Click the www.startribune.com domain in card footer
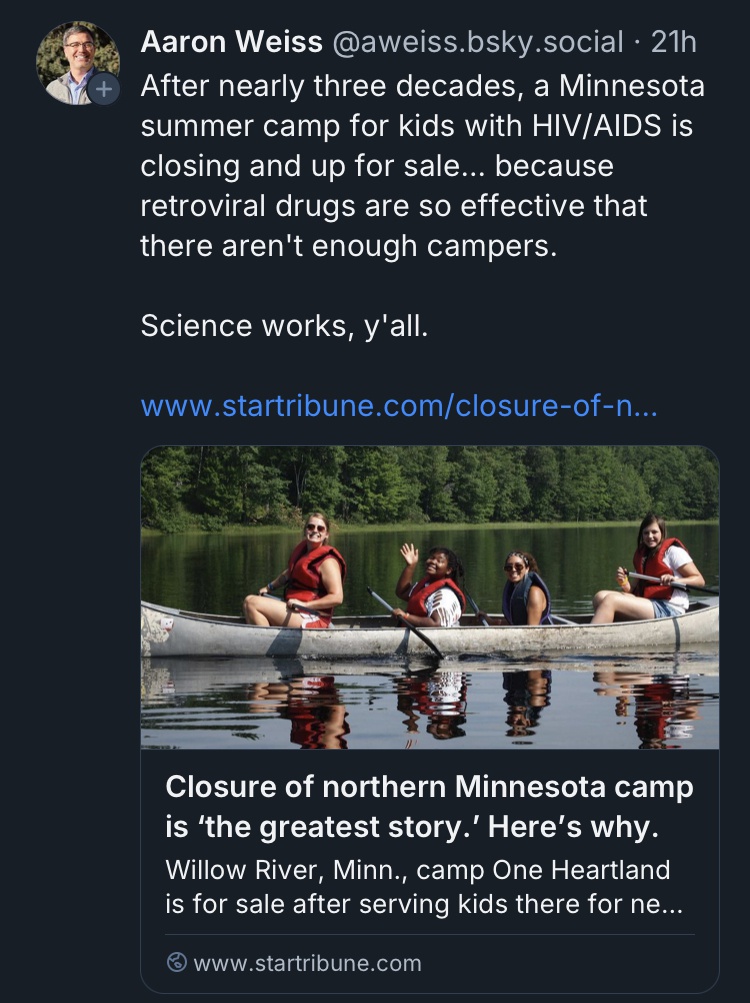This screenshot has width=750, height=1003. (307, 963)
